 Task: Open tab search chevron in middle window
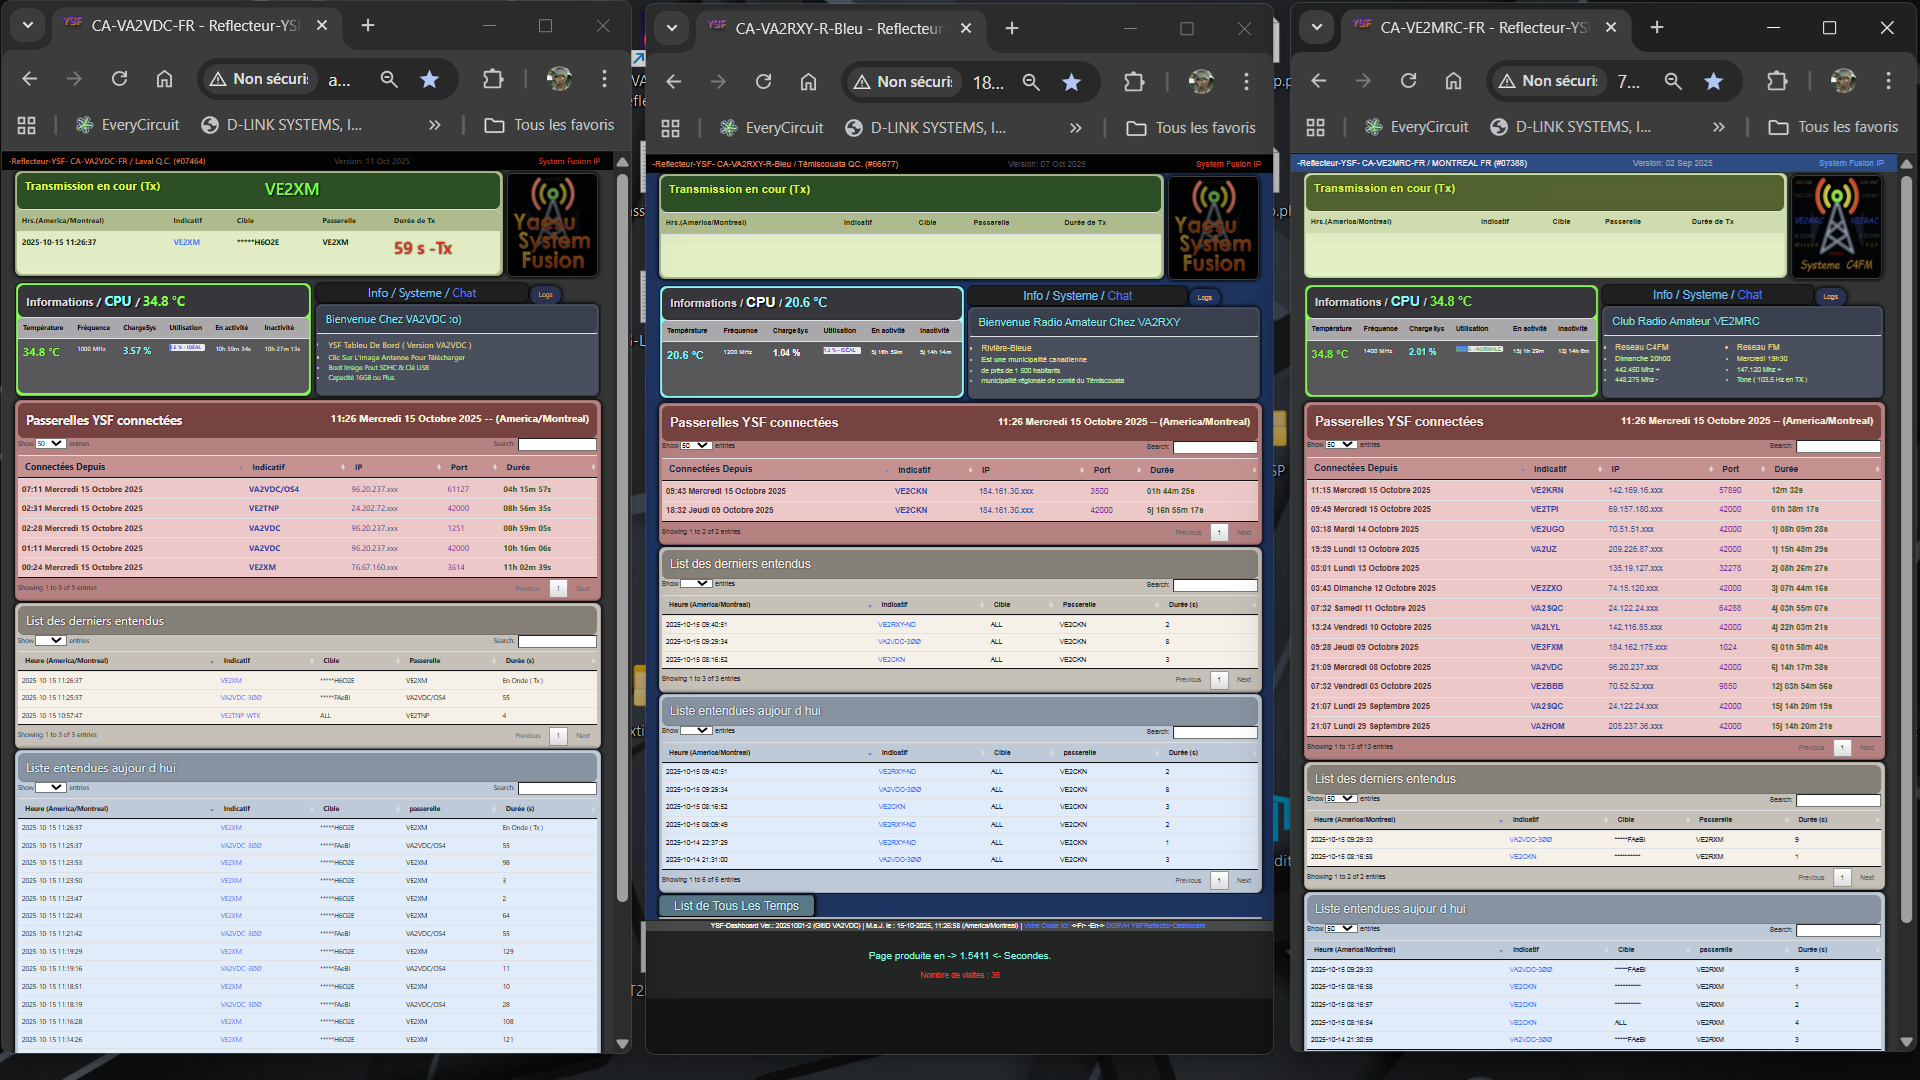[x=672, y=28]
